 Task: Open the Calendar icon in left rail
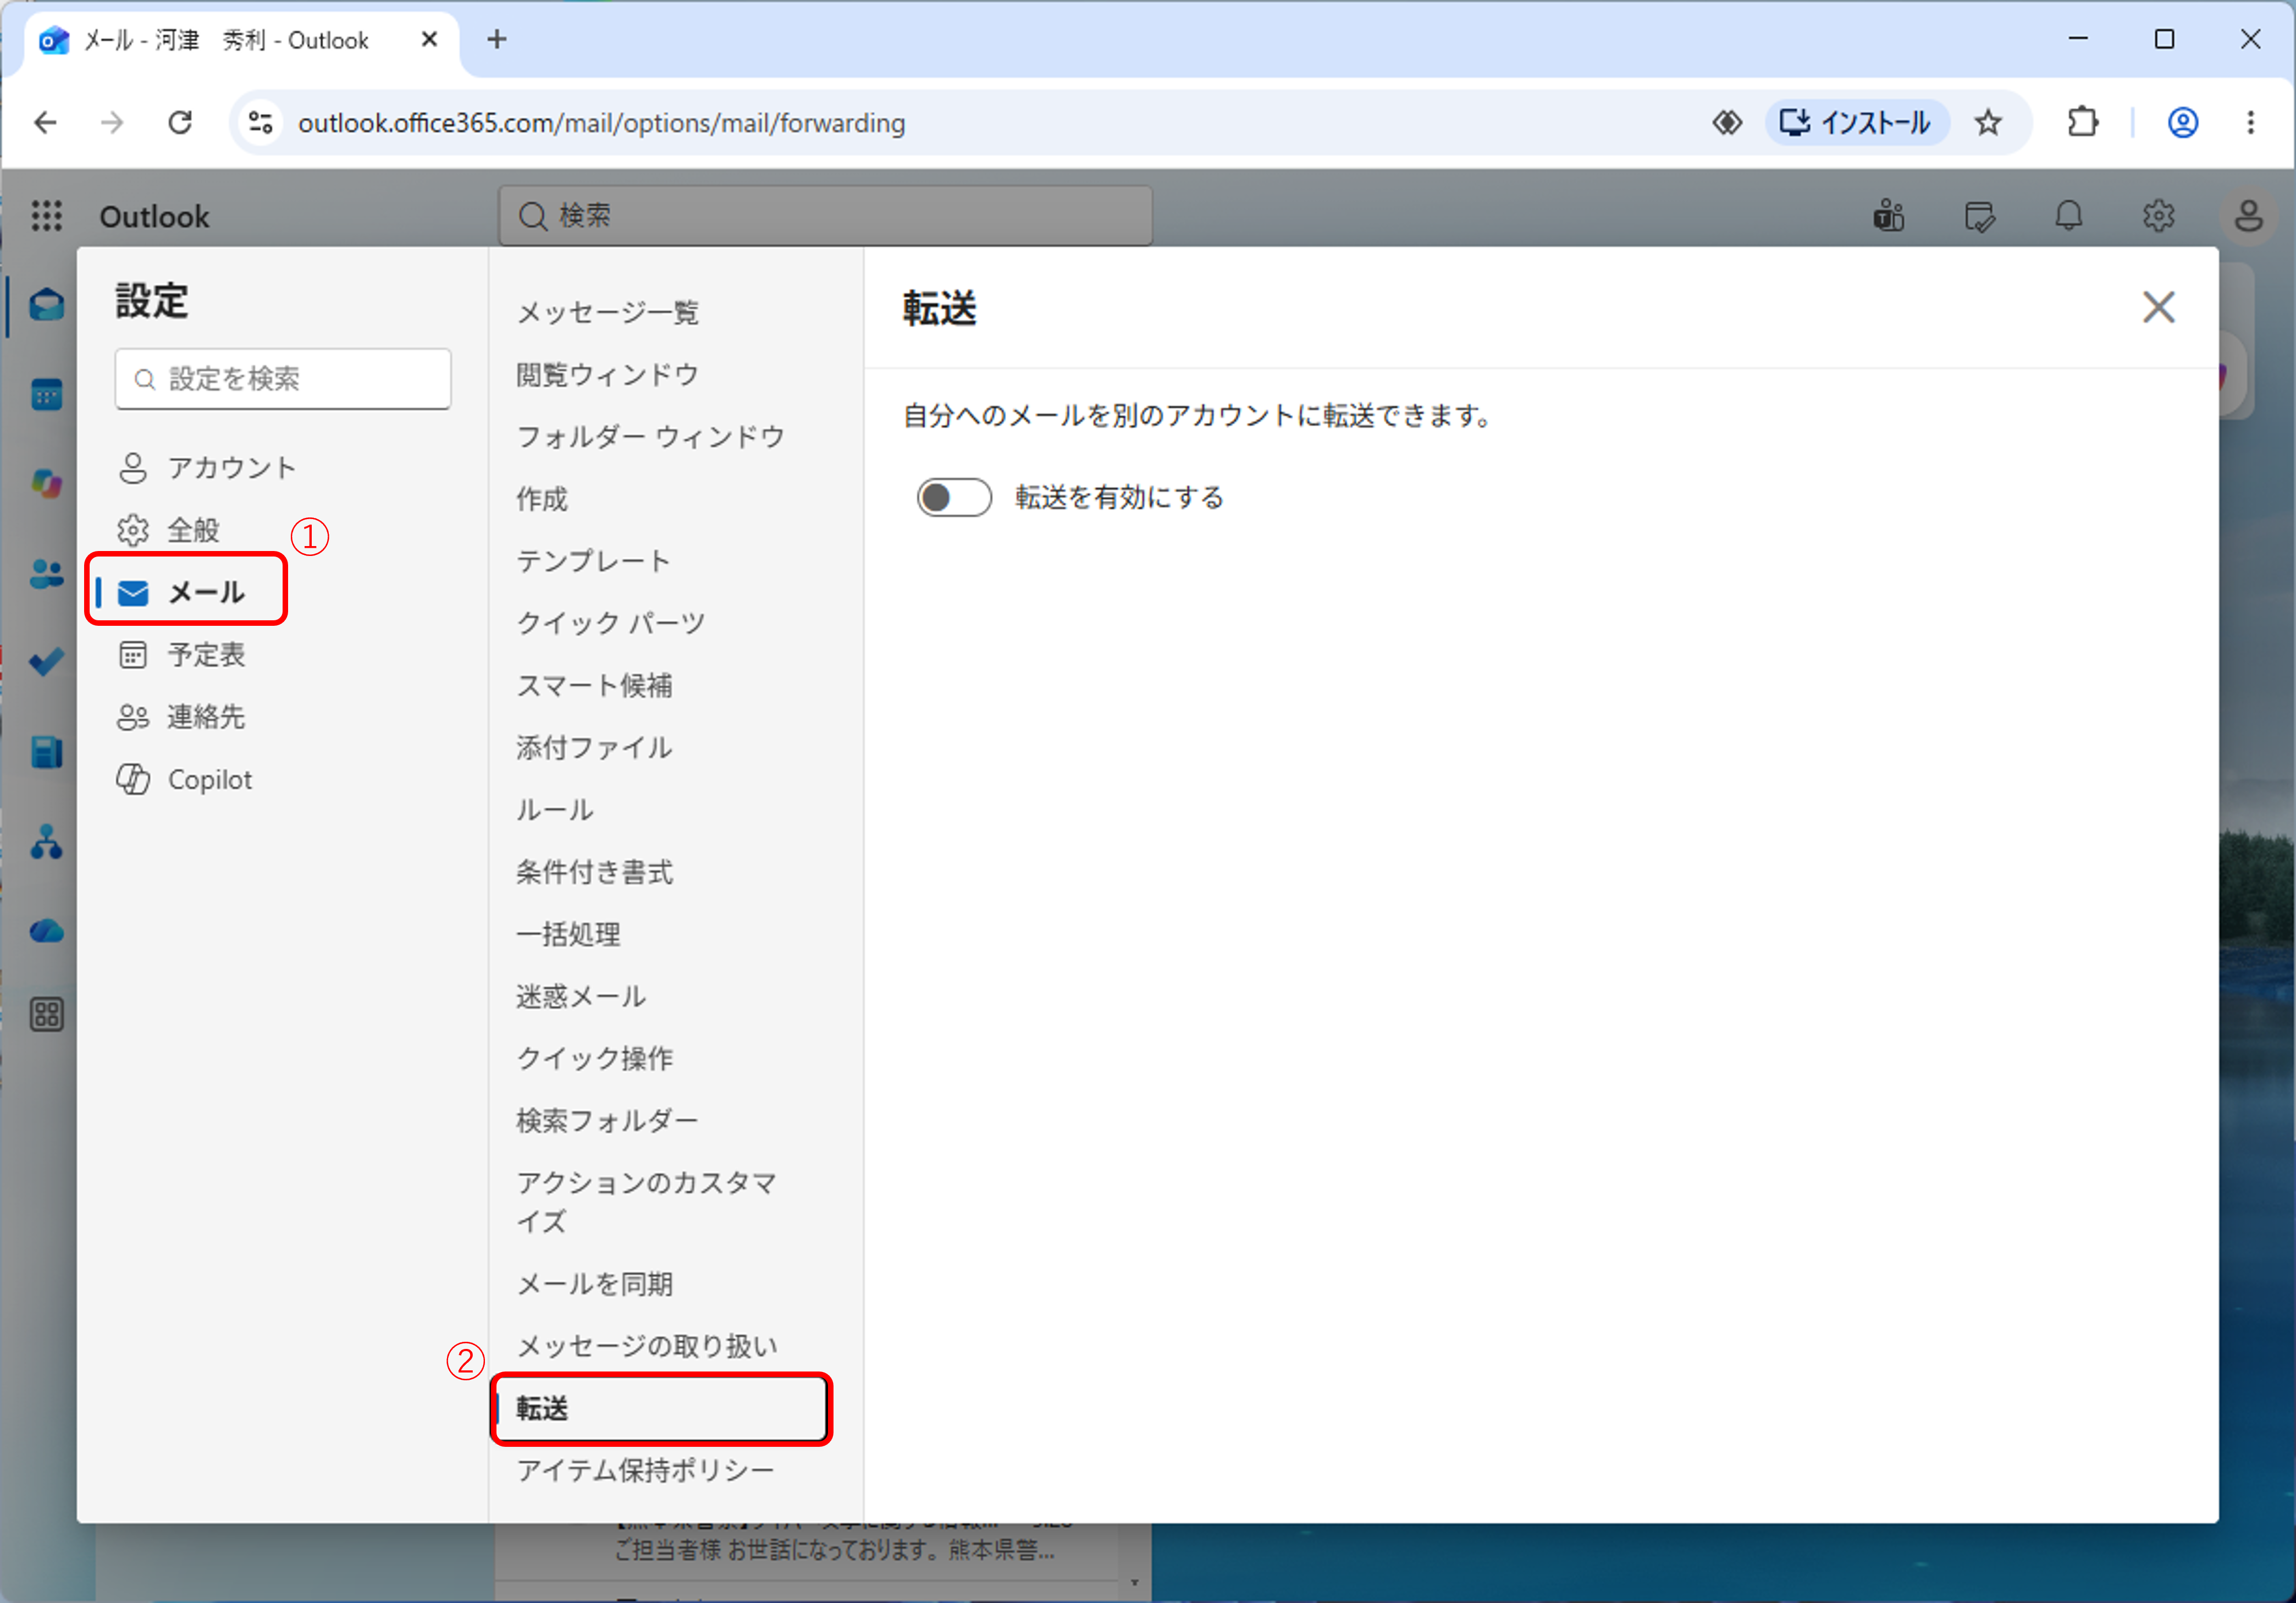[x=46, y=394]
